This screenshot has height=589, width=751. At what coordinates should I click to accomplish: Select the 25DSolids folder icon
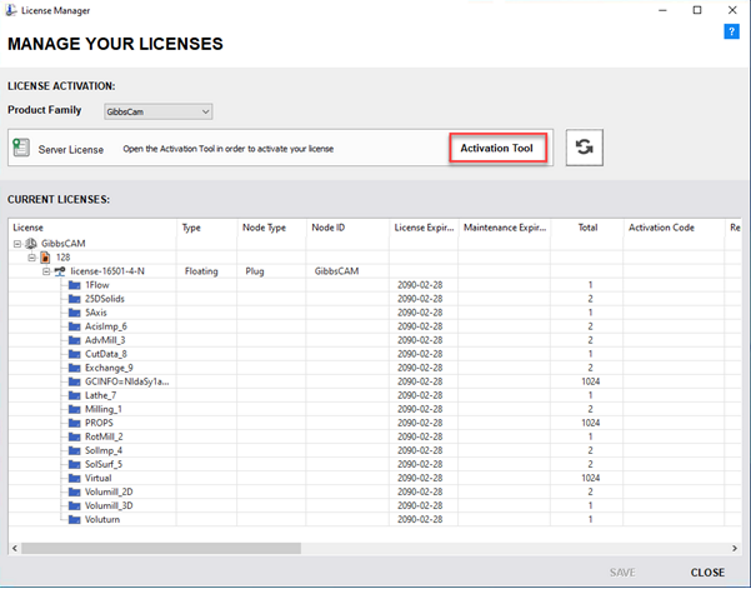[74, 299]
